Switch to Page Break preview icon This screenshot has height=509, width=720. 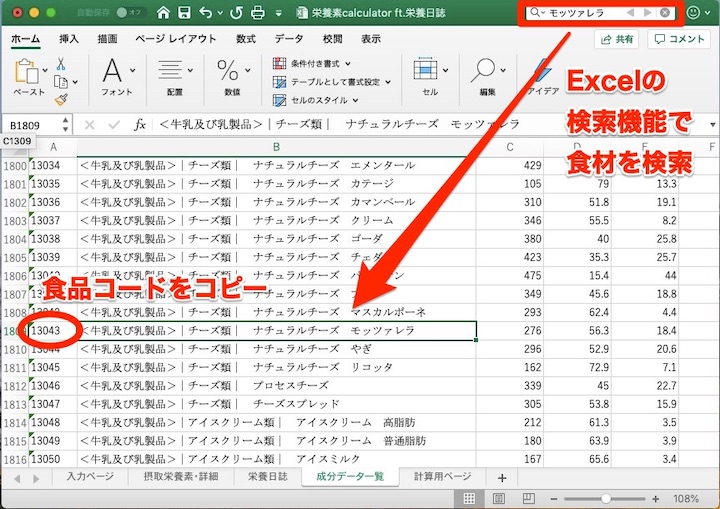[x=529, y=498]
